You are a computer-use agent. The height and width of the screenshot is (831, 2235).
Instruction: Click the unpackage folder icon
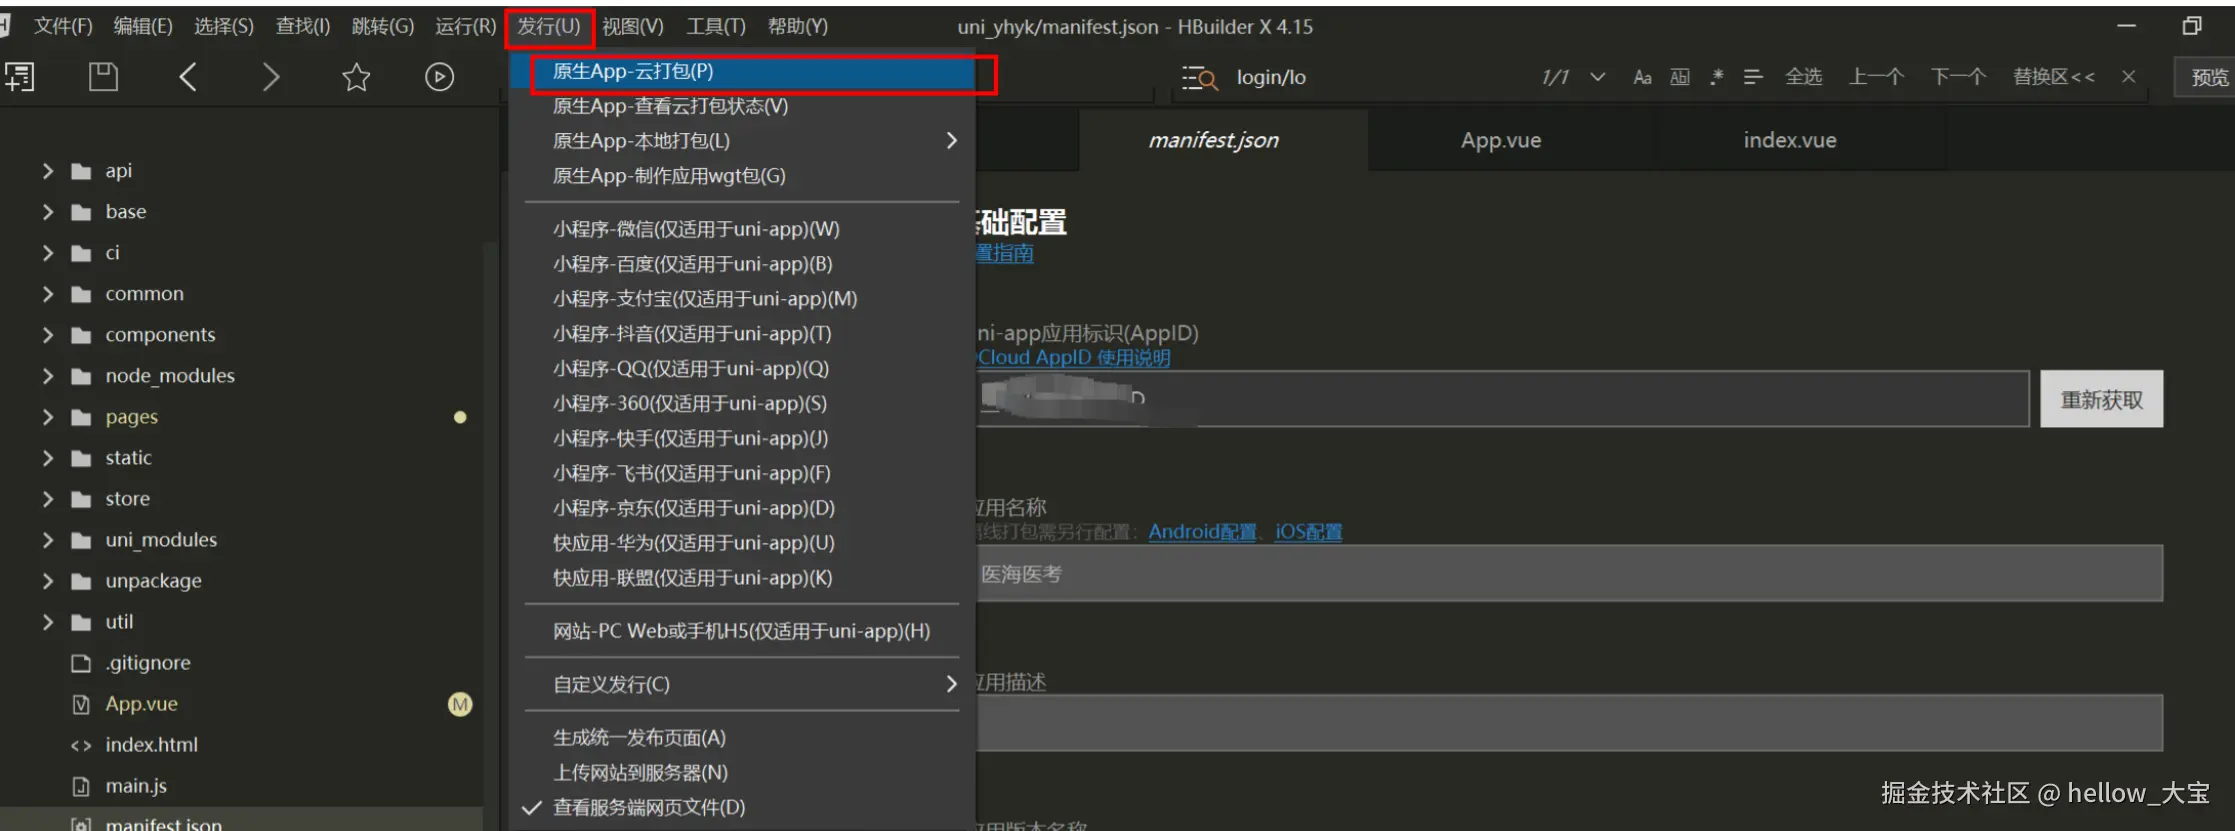(x=81, y=582)
